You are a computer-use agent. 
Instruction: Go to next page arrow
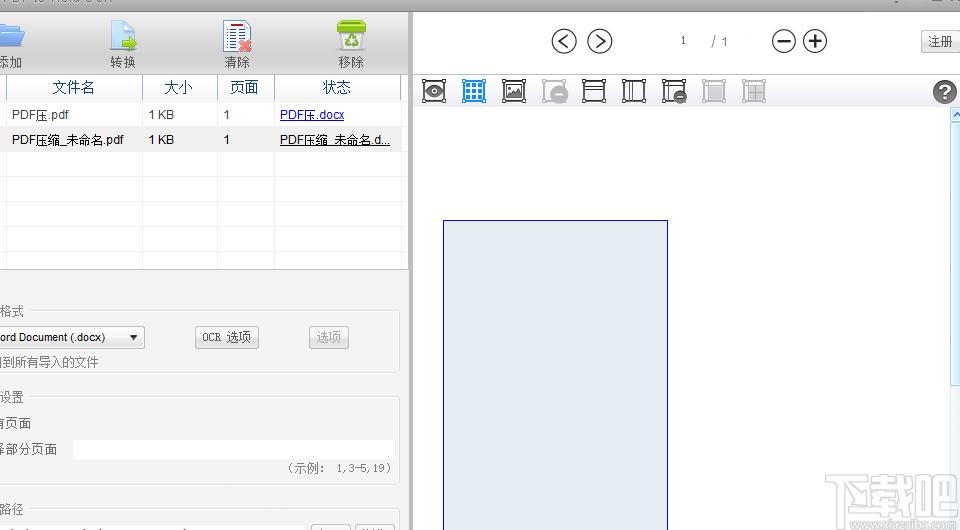click(599, 42)
